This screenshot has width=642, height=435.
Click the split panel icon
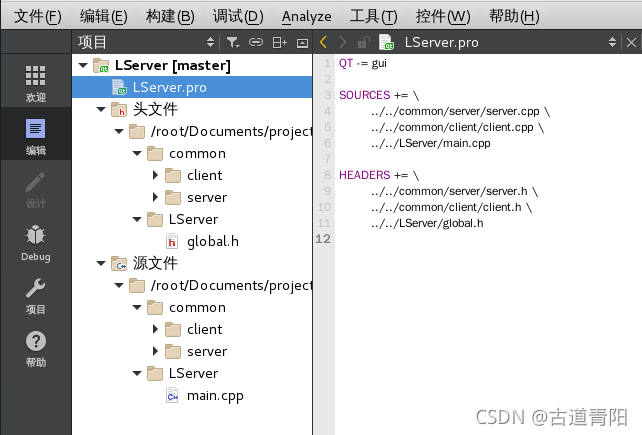pyautogui.click(x=280, y=42)
